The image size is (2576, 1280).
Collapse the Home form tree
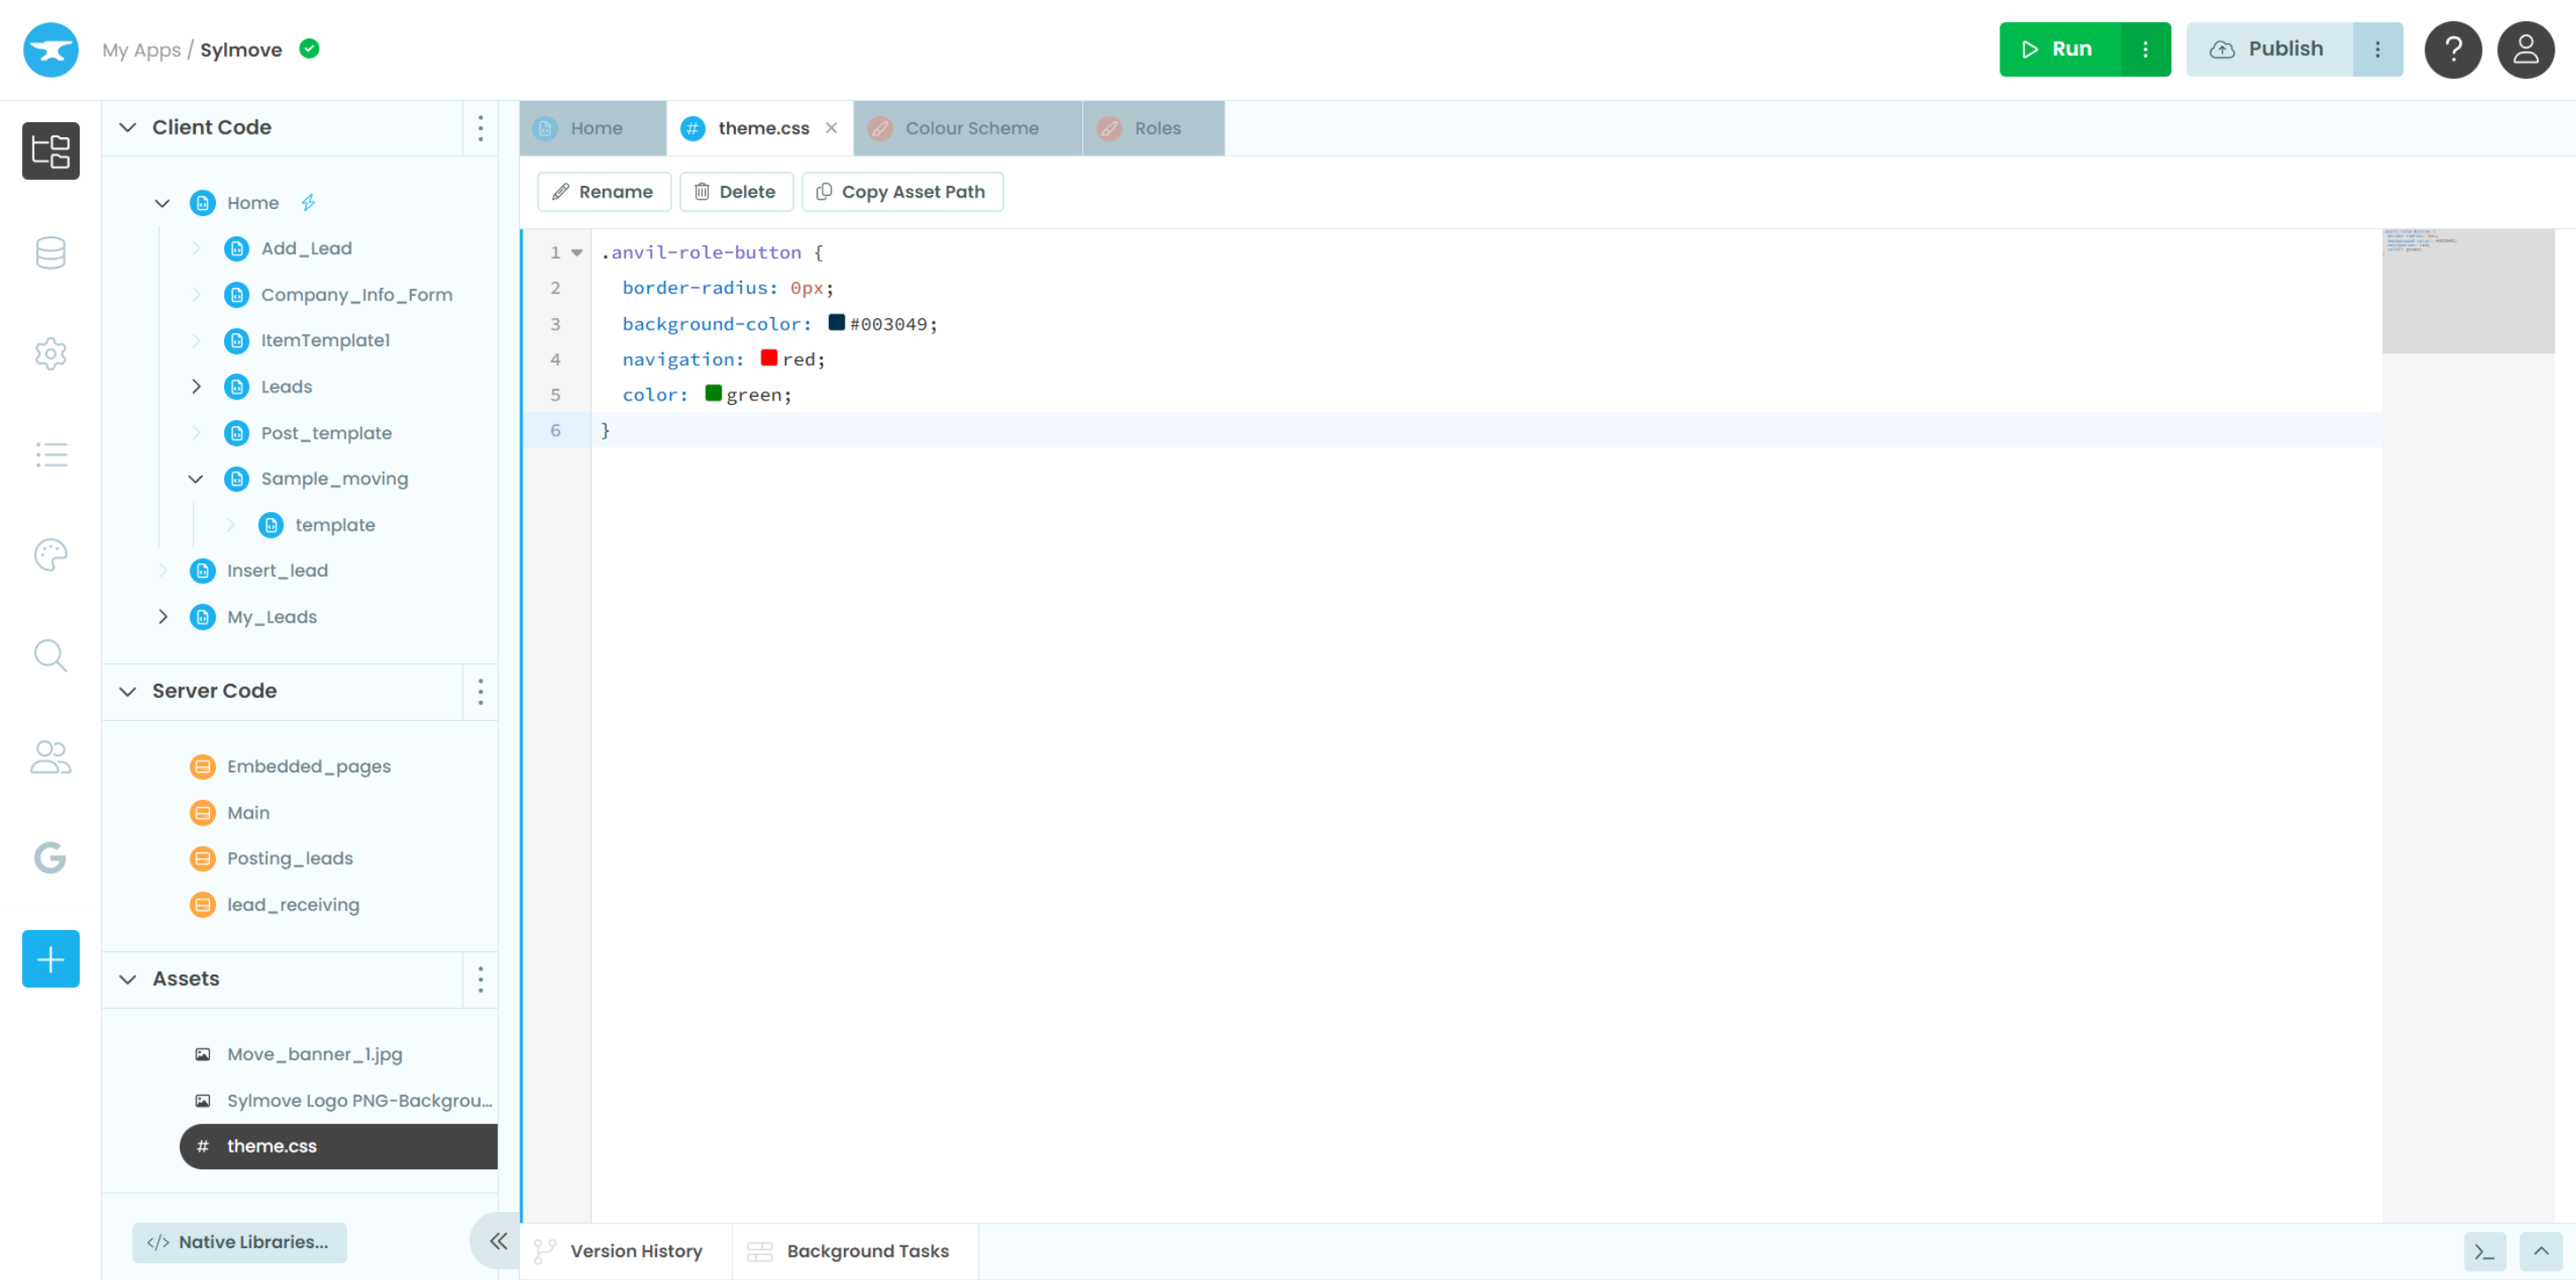click(162, 203)
